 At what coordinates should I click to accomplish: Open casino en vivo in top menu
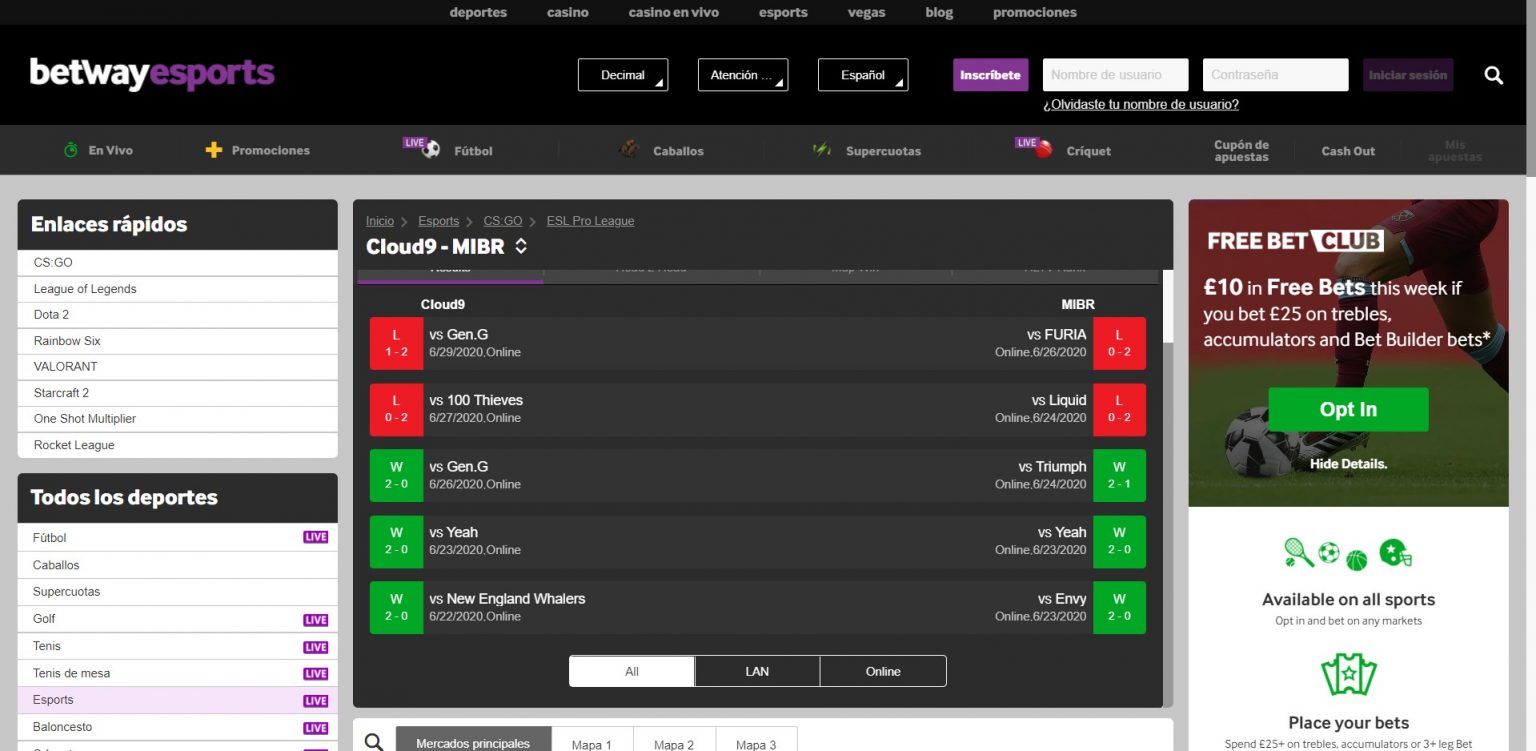[674, 12]
